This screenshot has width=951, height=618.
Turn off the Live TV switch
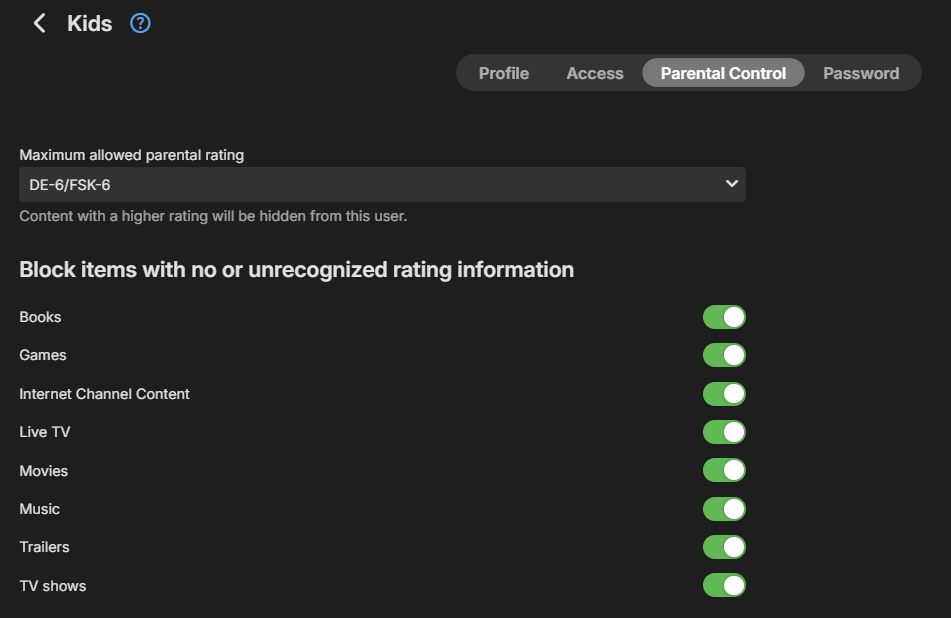tap(724, 432)
